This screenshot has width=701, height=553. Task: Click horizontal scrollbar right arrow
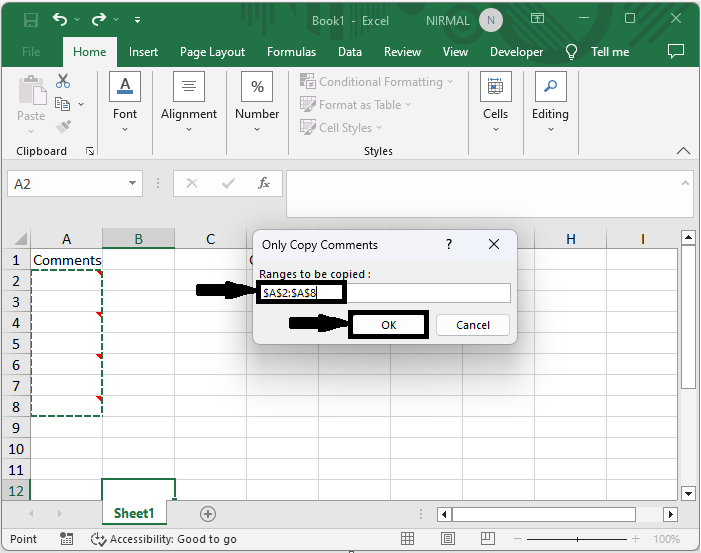pyautogui.click(x=670, y=514)
